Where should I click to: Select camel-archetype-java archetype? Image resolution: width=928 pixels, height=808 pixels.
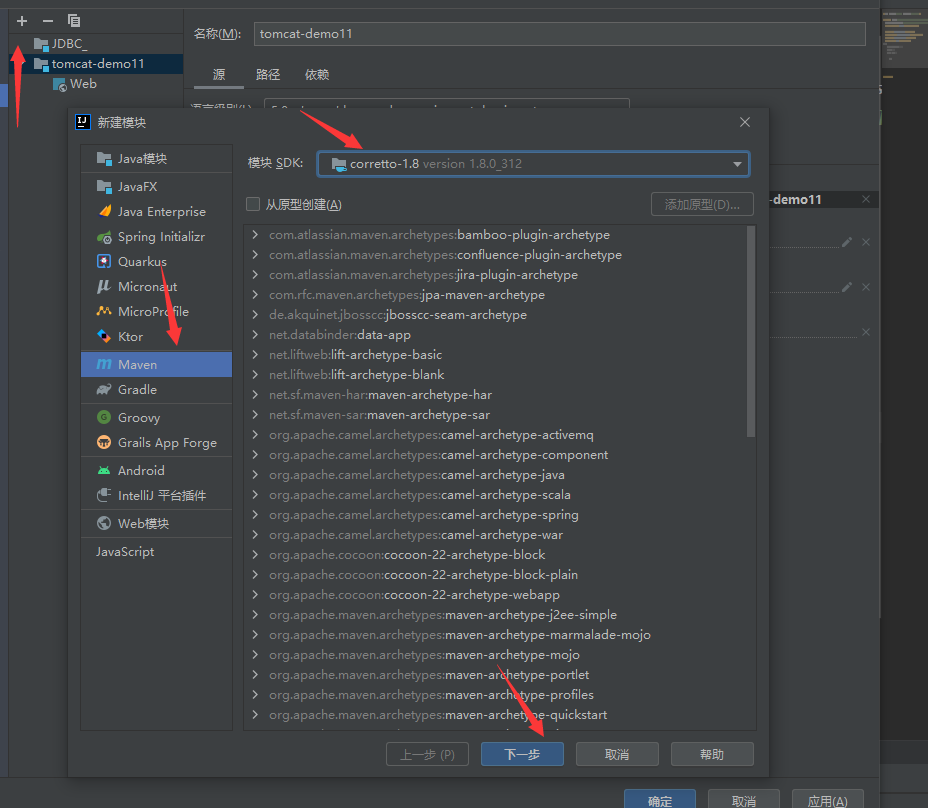(x=417, y=475)
